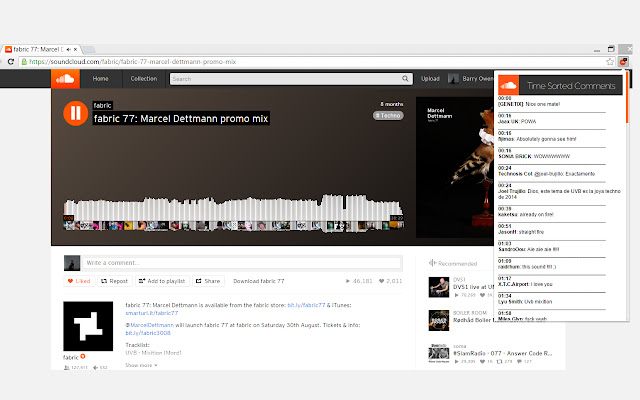Click the track title fabric 77: Marcel Dettmann promo mix
Screen dimensions: 640x400
181,118
